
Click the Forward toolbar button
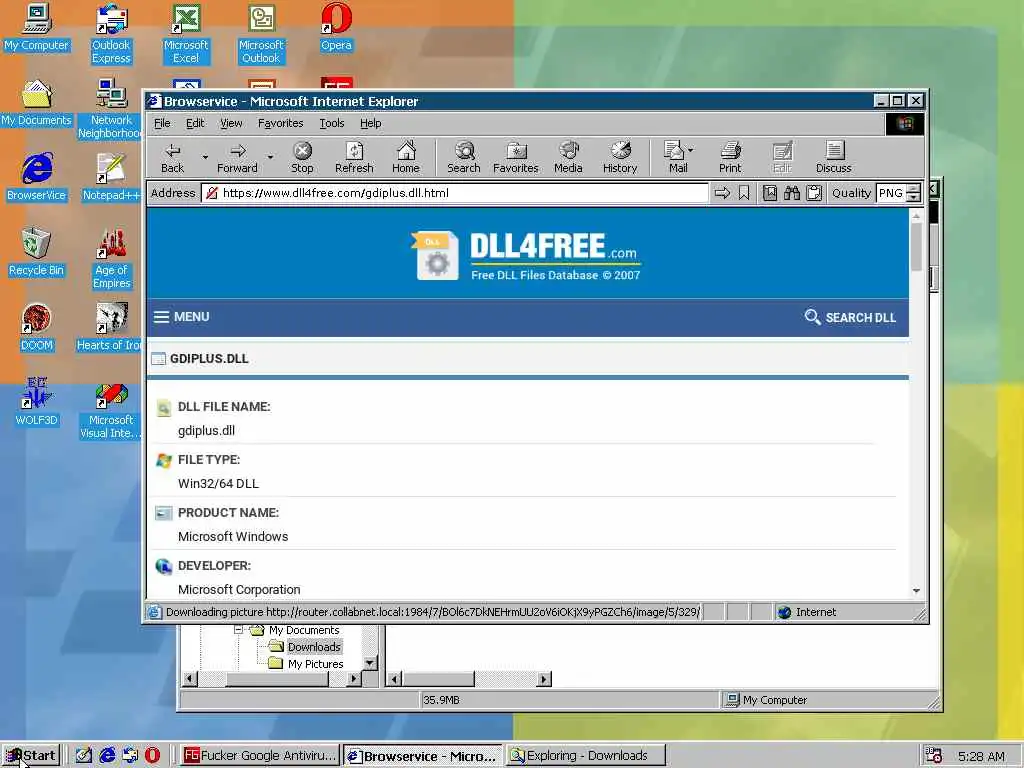tap(237, 158)
